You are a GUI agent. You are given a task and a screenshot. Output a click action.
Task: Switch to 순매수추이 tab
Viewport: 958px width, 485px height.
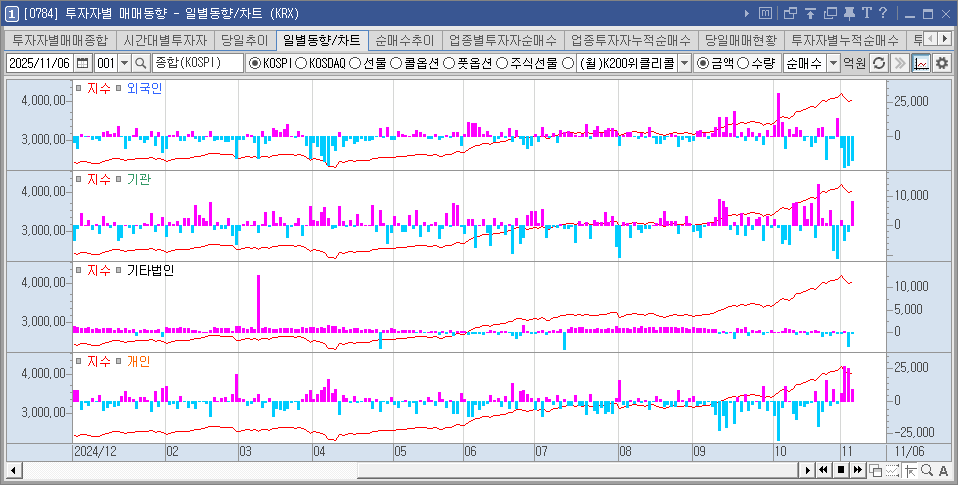coord(404,40)
